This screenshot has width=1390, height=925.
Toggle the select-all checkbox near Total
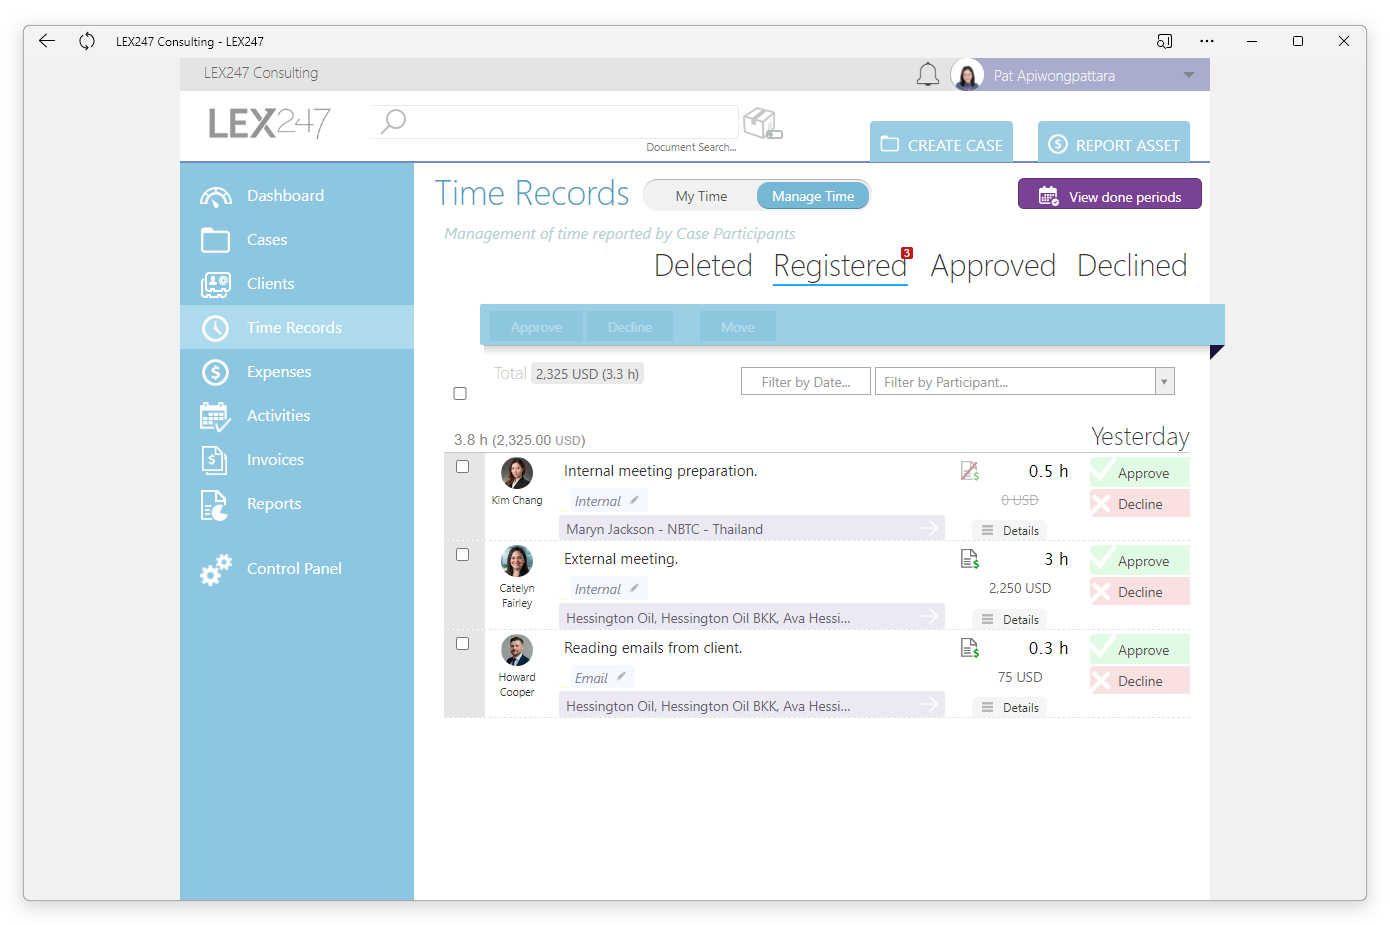(460, 394)
